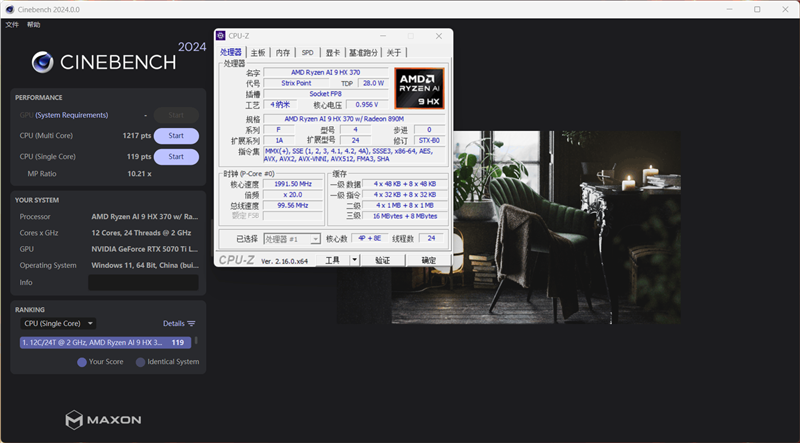Click the 验证 button in CPU-Z
800x443 pixels.
pos(383,260)
